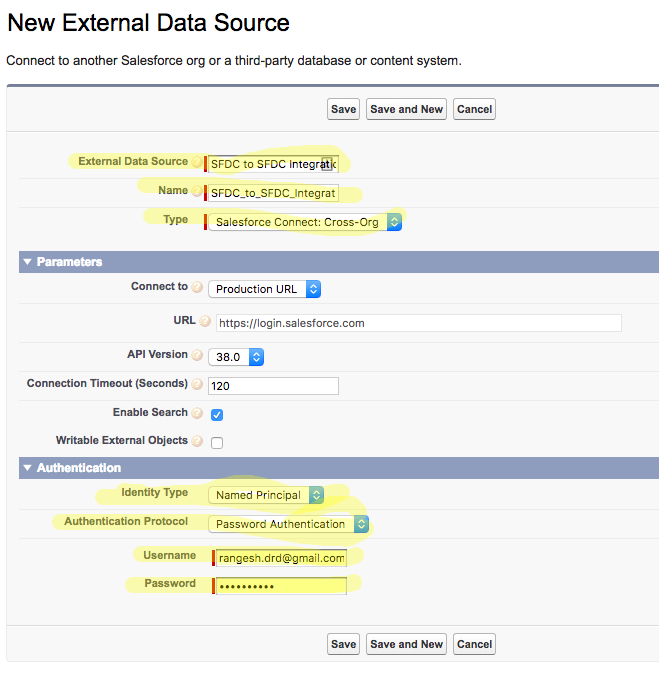Click the top Save and New button
Screen dimensions: 659x689
click(x=406, y=109)
